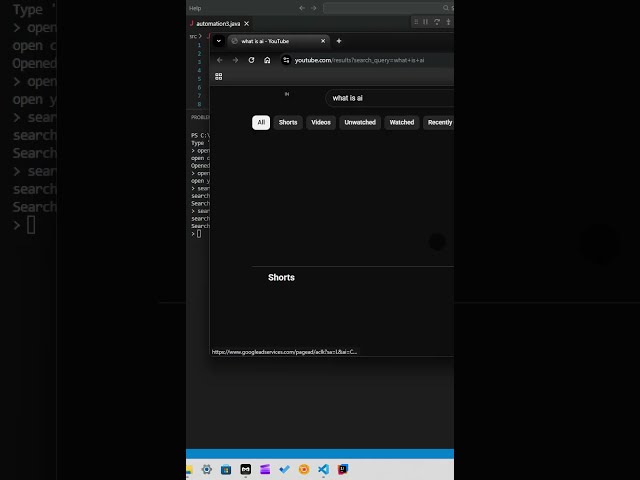This screenshot has height=480, width=640.
Task: Switch to the automation3.java editor tab
Action: point(218,24)
